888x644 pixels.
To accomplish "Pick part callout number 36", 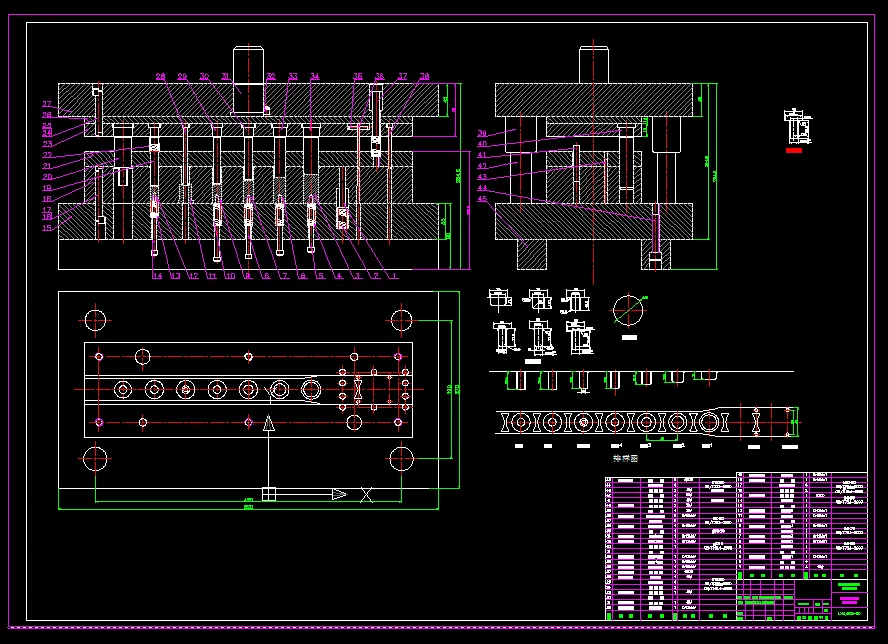I will 379,76.
